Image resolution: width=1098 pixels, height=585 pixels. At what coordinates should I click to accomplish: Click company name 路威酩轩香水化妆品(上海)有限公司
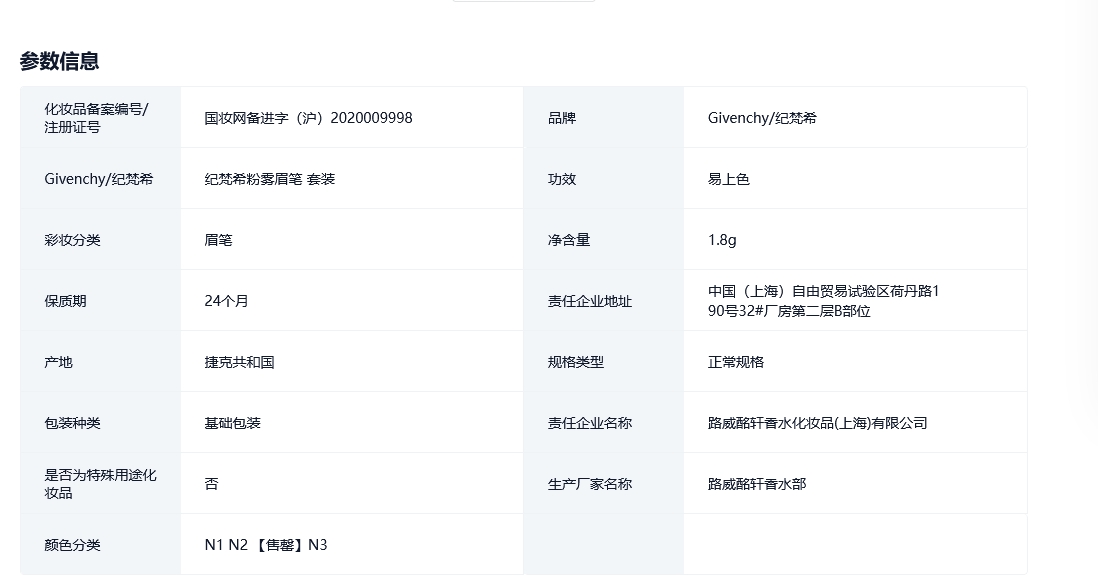click(817, 423)
